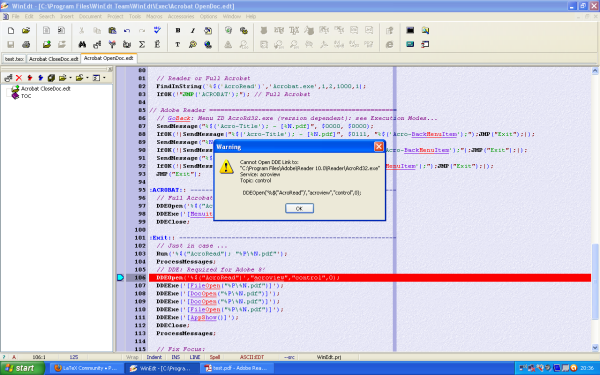Click the funnel gather icon in toolbar
The image size is (600, 375).
click(x=112, y=45)
